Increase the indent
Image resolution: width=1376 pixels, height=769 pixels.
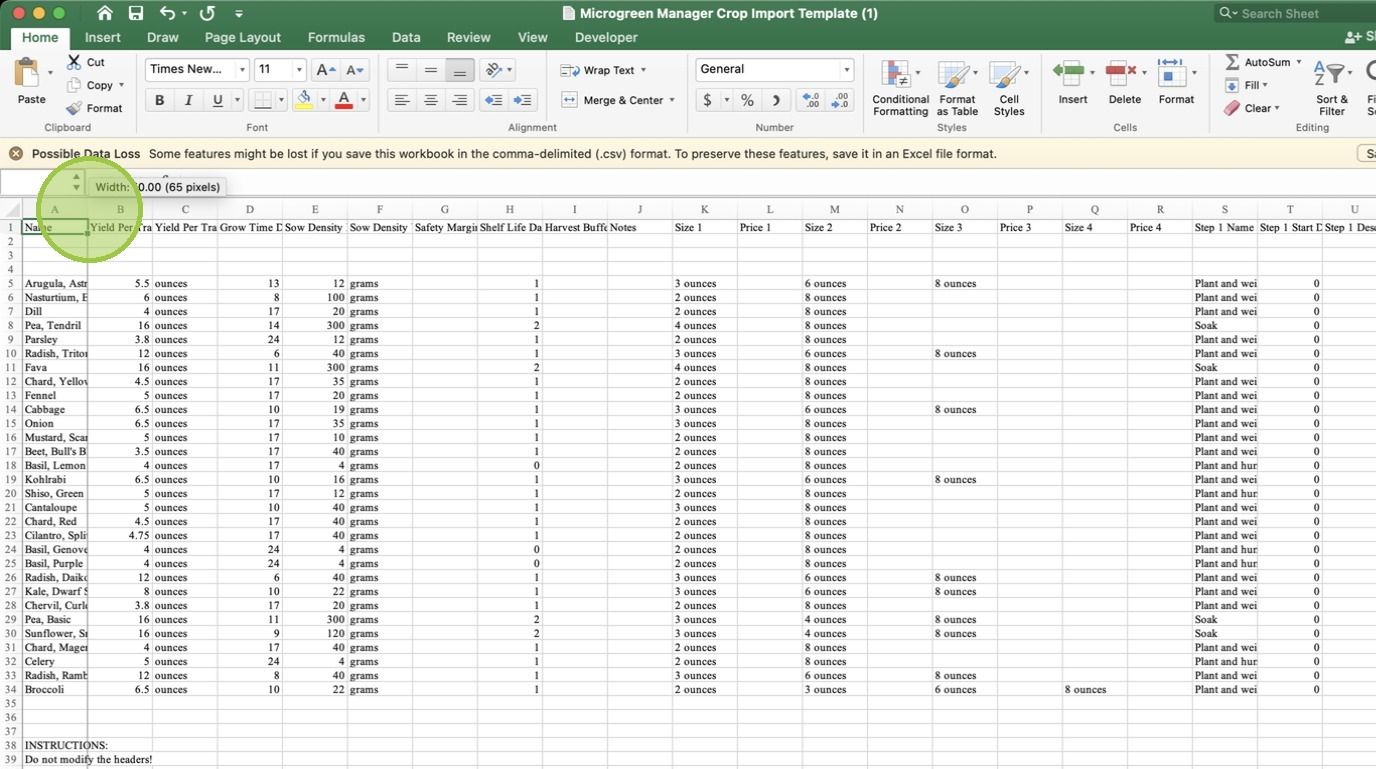(522, 100)
